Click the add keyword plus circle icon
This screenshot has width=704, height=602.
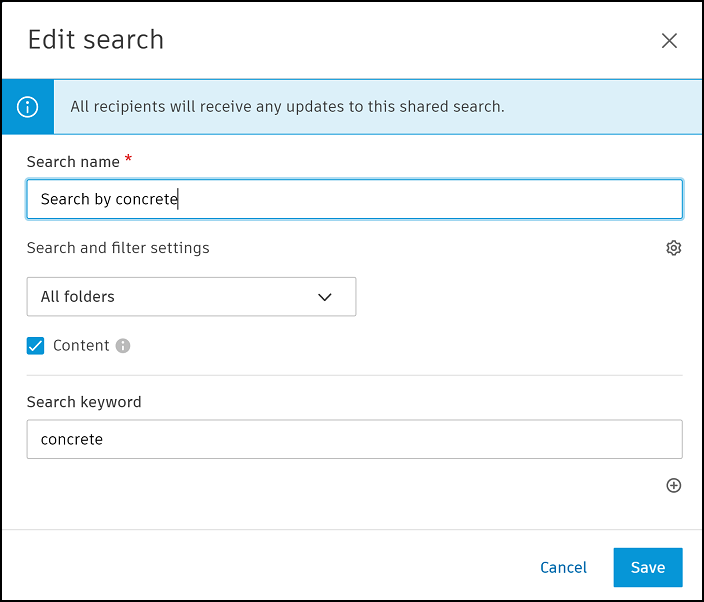[673, 485]
